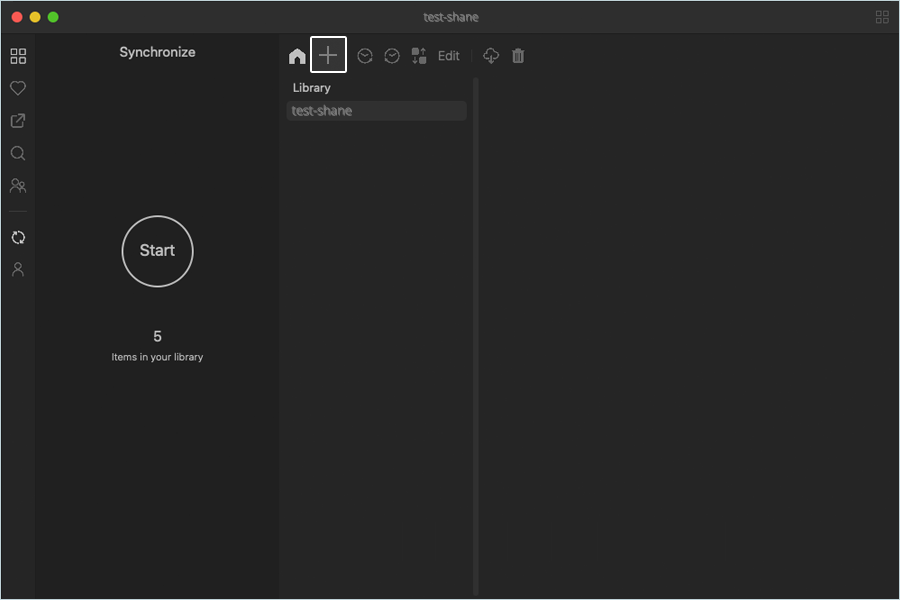Start synchronization with the Start button
Viewport: 900px width, 600px height.
click(x=157, y=251)
